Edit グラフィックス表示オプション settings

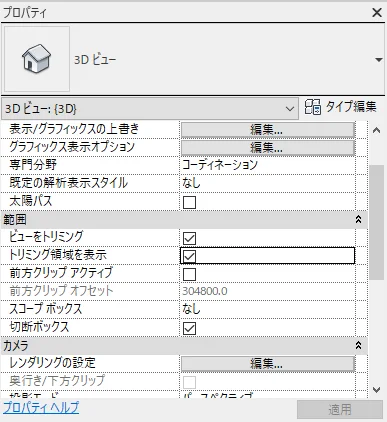267,147
